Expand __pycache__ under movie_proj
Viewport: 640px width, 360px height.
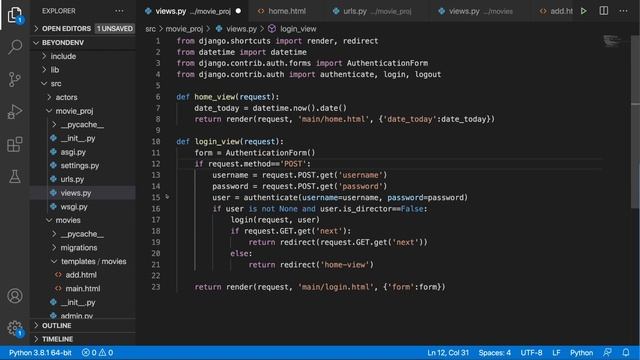click(82, 124)
